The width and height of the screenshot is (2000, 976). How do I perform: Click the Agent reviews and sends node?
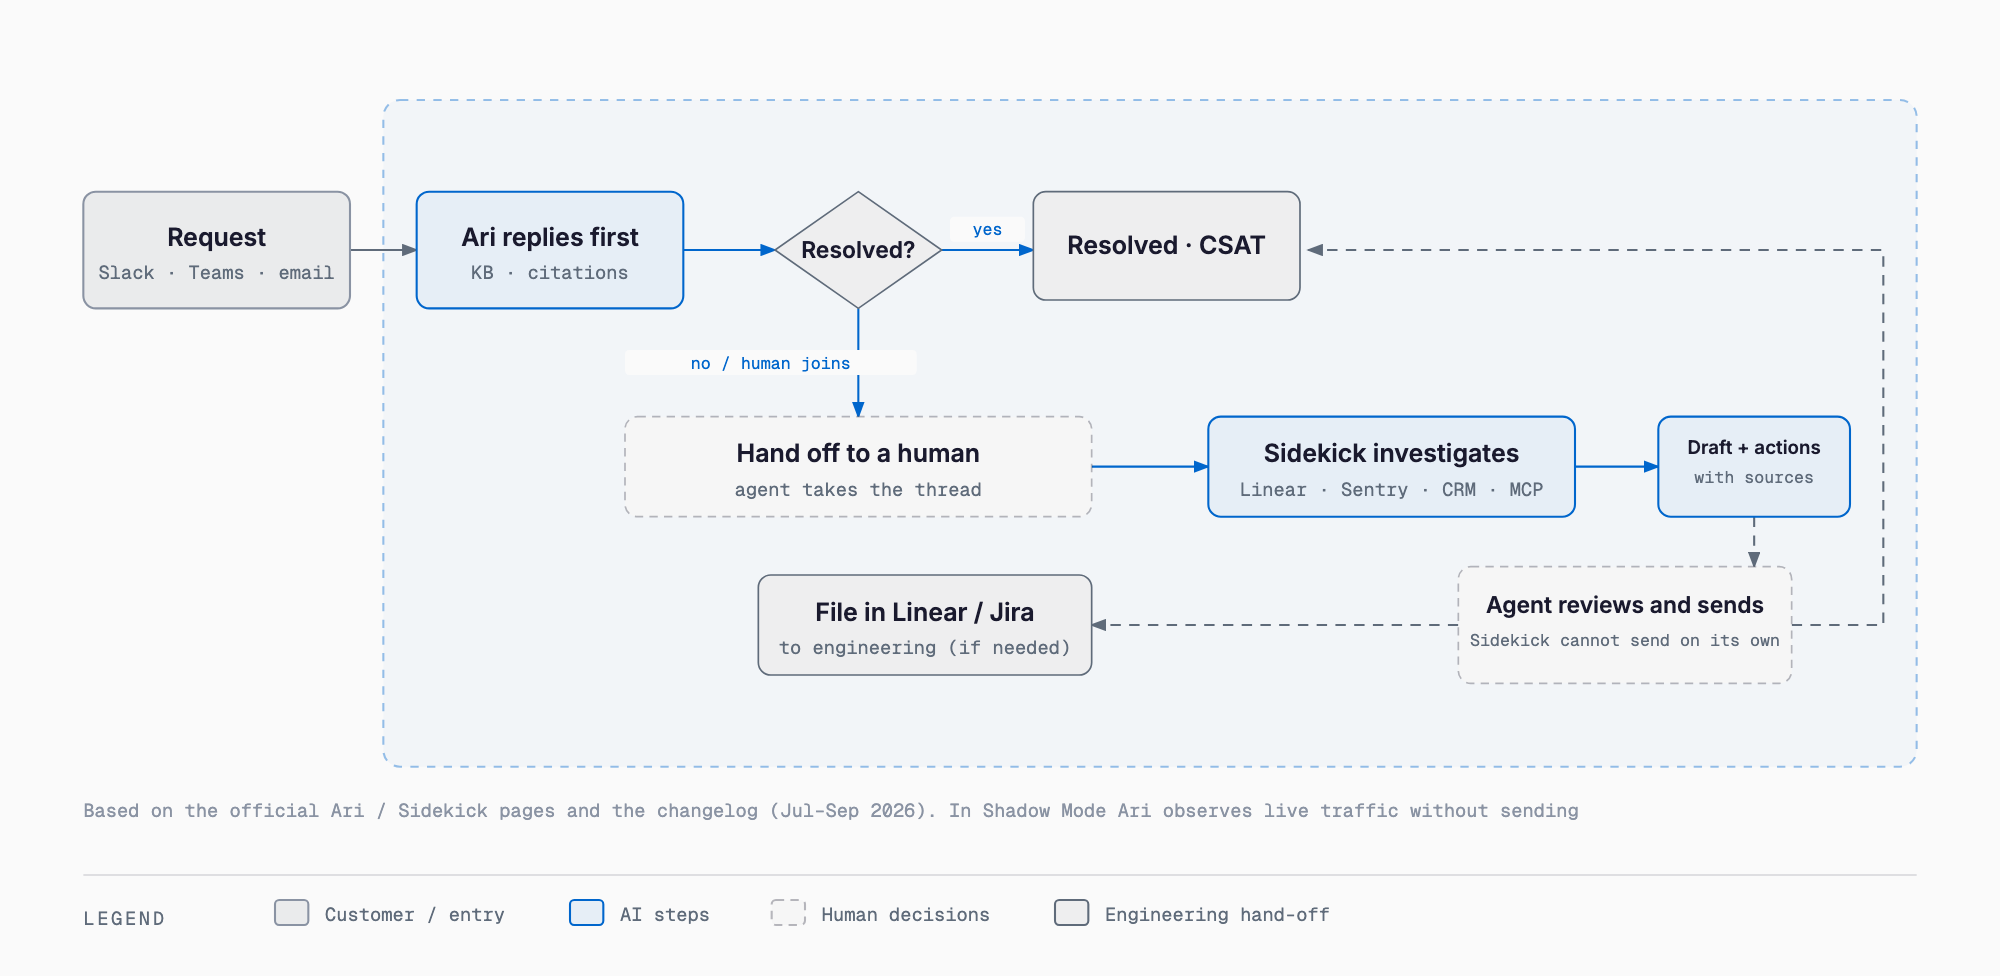(1625, 625)
